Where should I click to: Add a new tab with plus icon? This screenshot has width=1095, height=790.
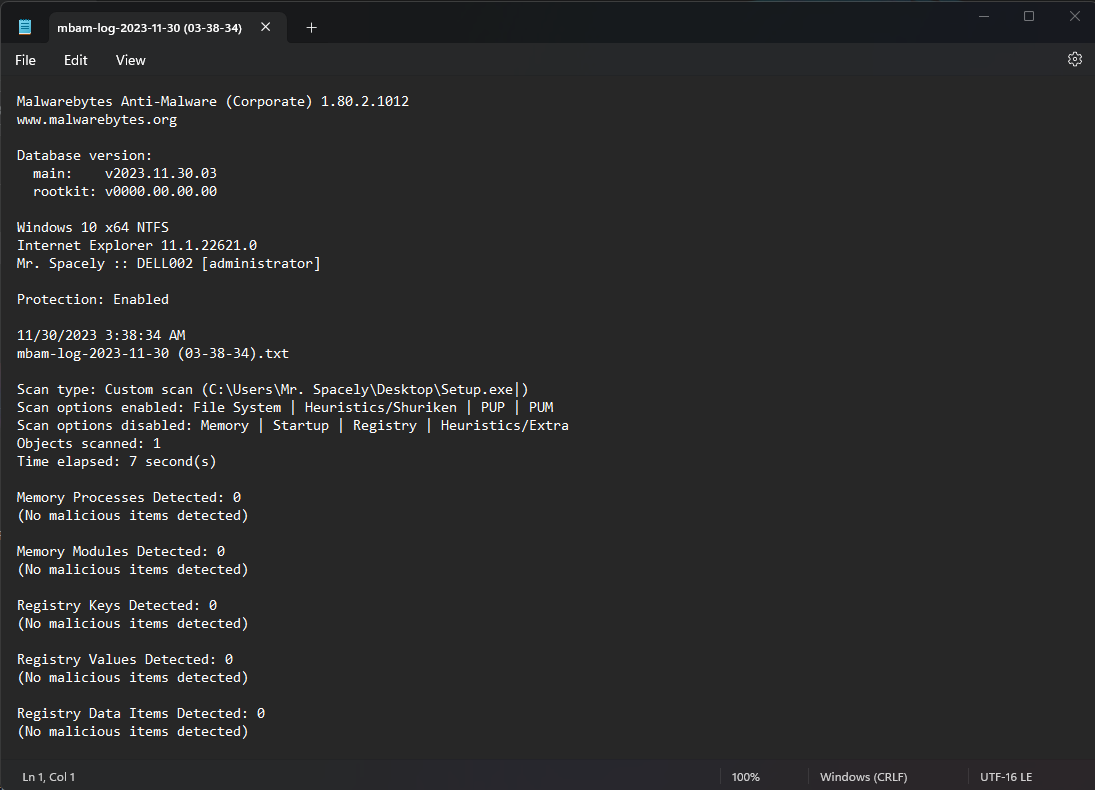tap(311, 28)
